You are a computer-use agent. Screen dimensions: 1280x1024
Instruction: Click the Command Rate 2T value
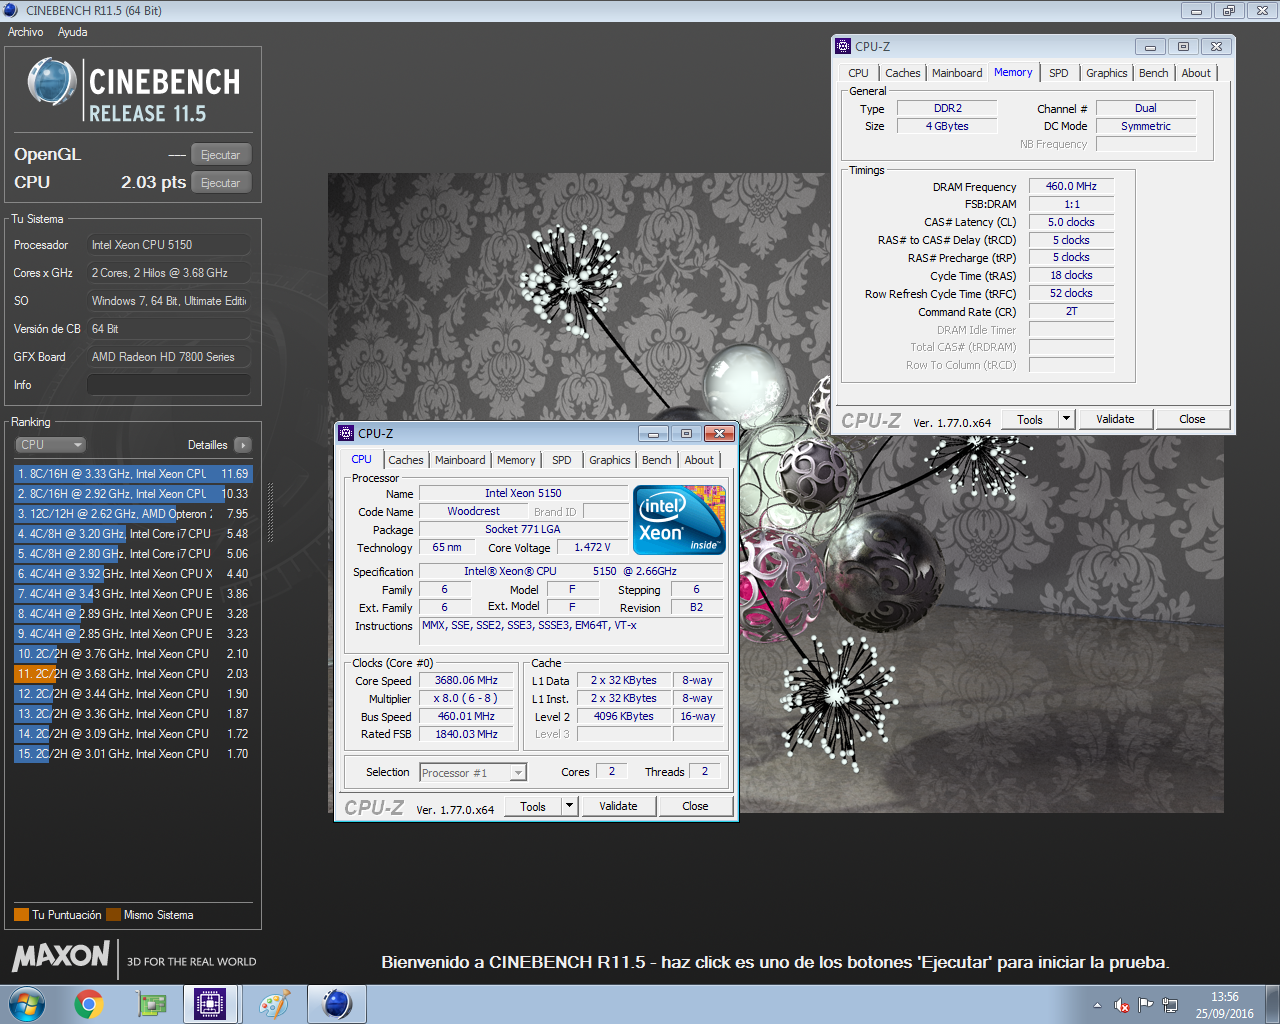(1071, 312)
